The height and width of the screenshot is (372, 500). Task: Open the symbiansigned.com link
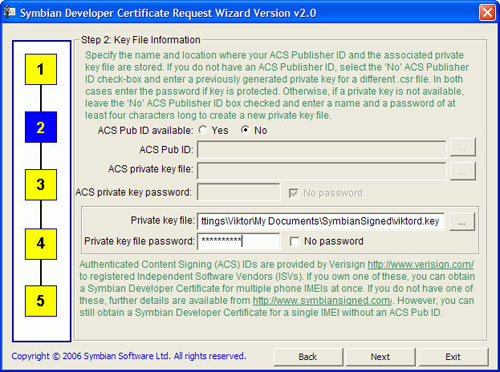pos(322,300)
